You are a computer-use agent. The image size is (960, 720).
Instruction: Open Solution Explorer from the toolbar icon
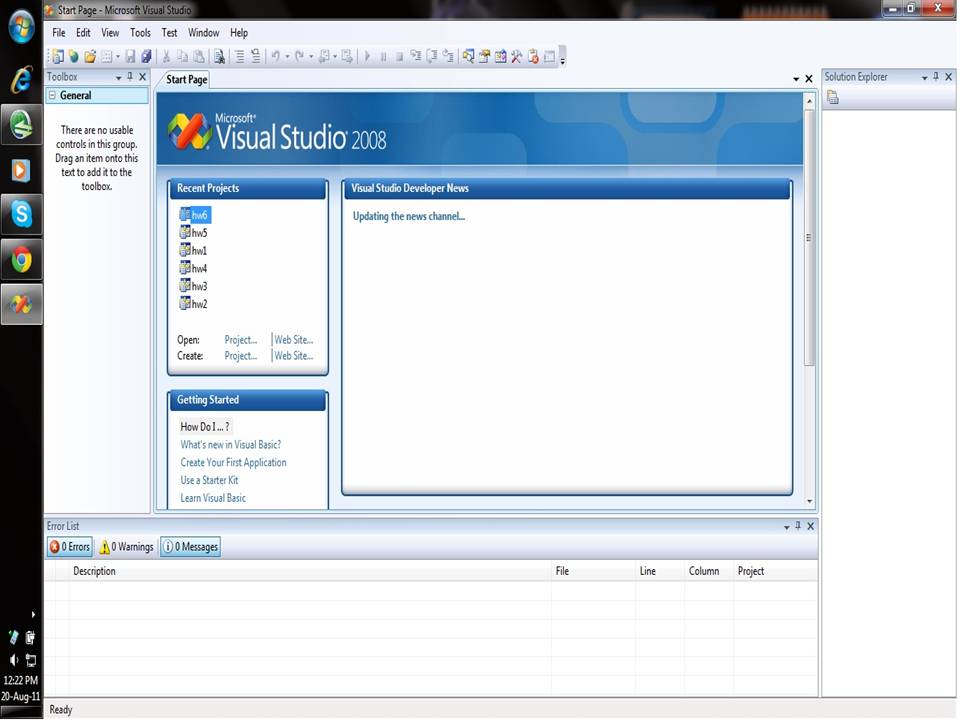click(x=468, y=56)
